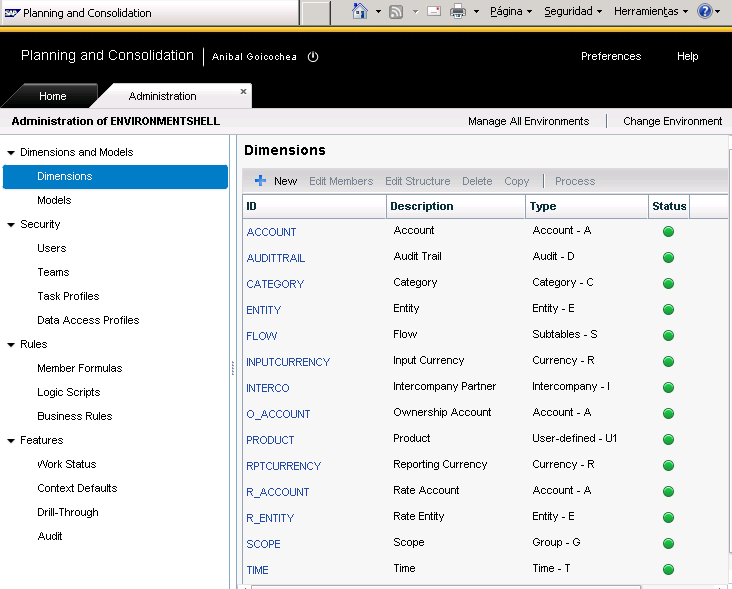Click Manage All Environments
732x589 pixels.
tap(528, 121)
